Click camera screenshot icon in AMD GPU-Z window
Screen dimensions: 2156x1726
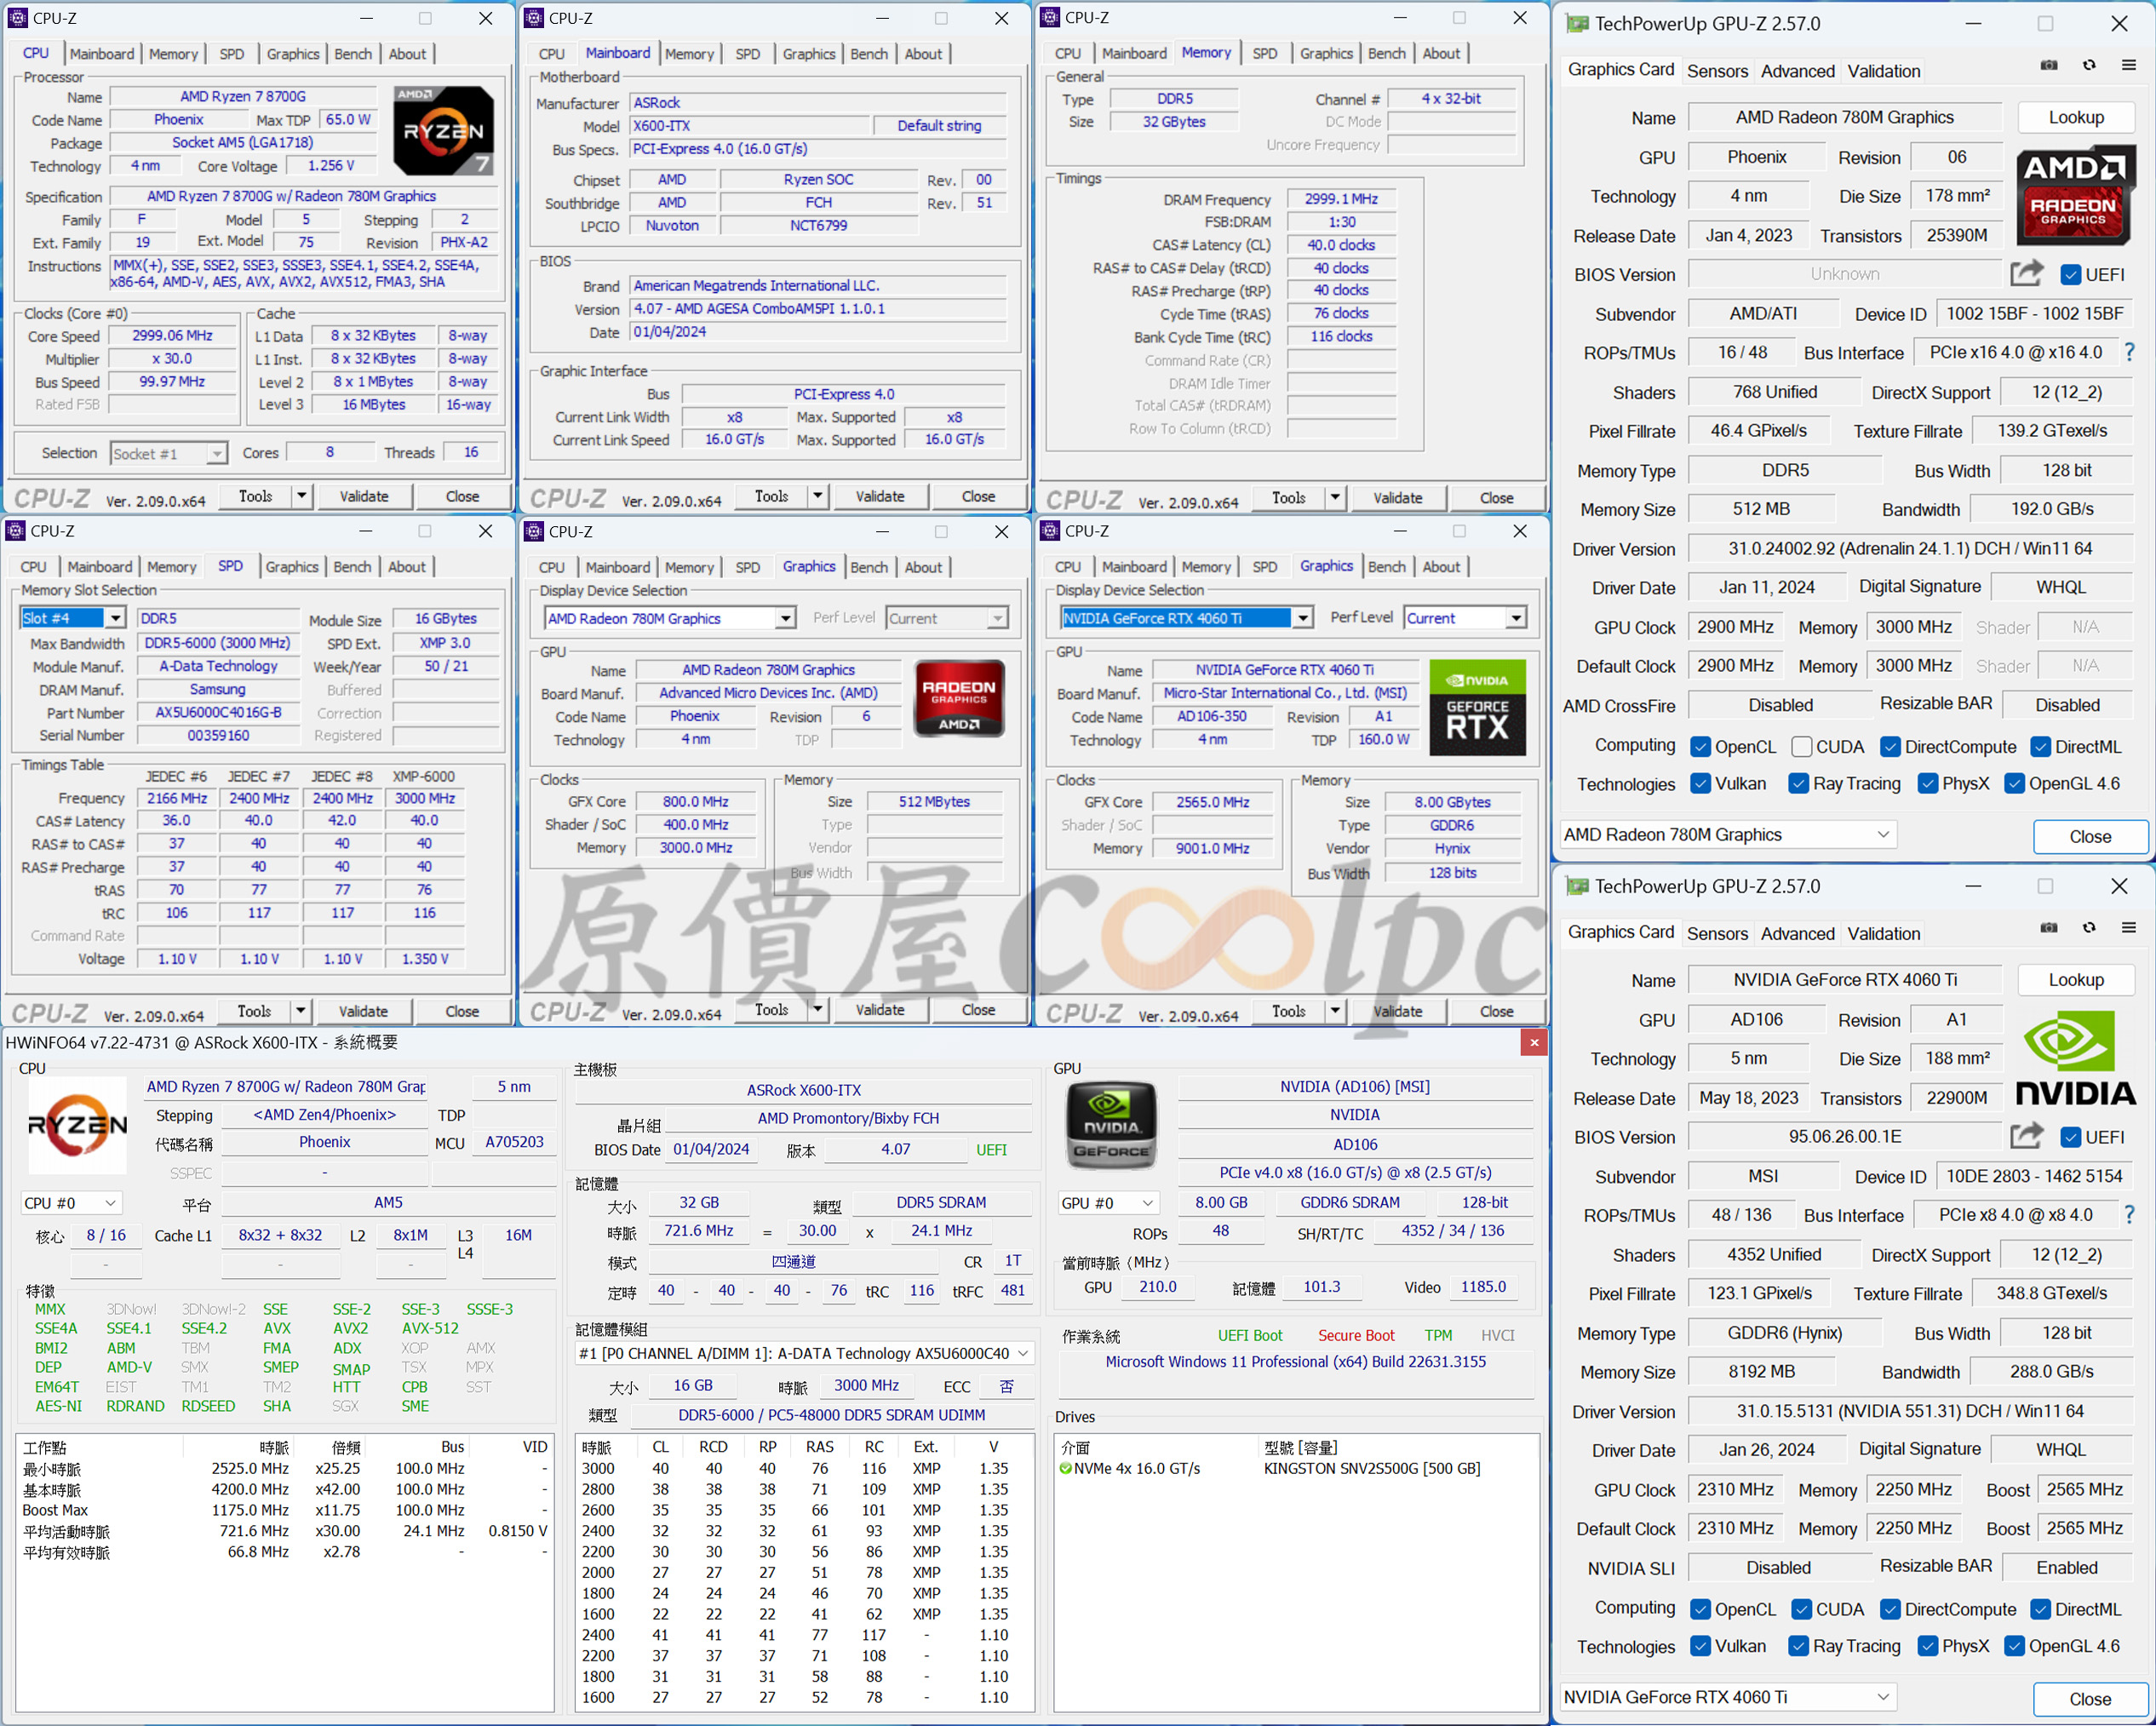[2049, 65]
